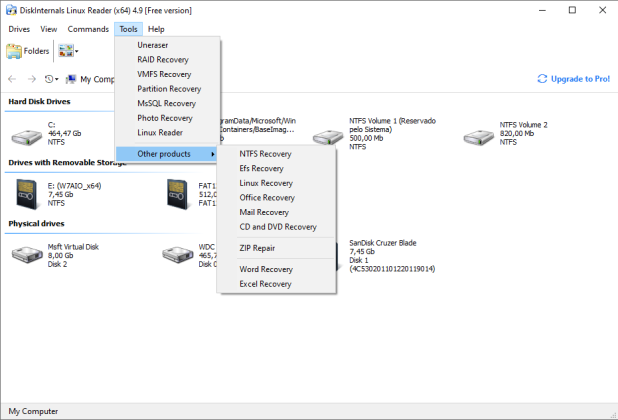Viewport: 618px width, 420px height.
Task: Click the My Computer status bar text
Action: click(x=33, y=411)
